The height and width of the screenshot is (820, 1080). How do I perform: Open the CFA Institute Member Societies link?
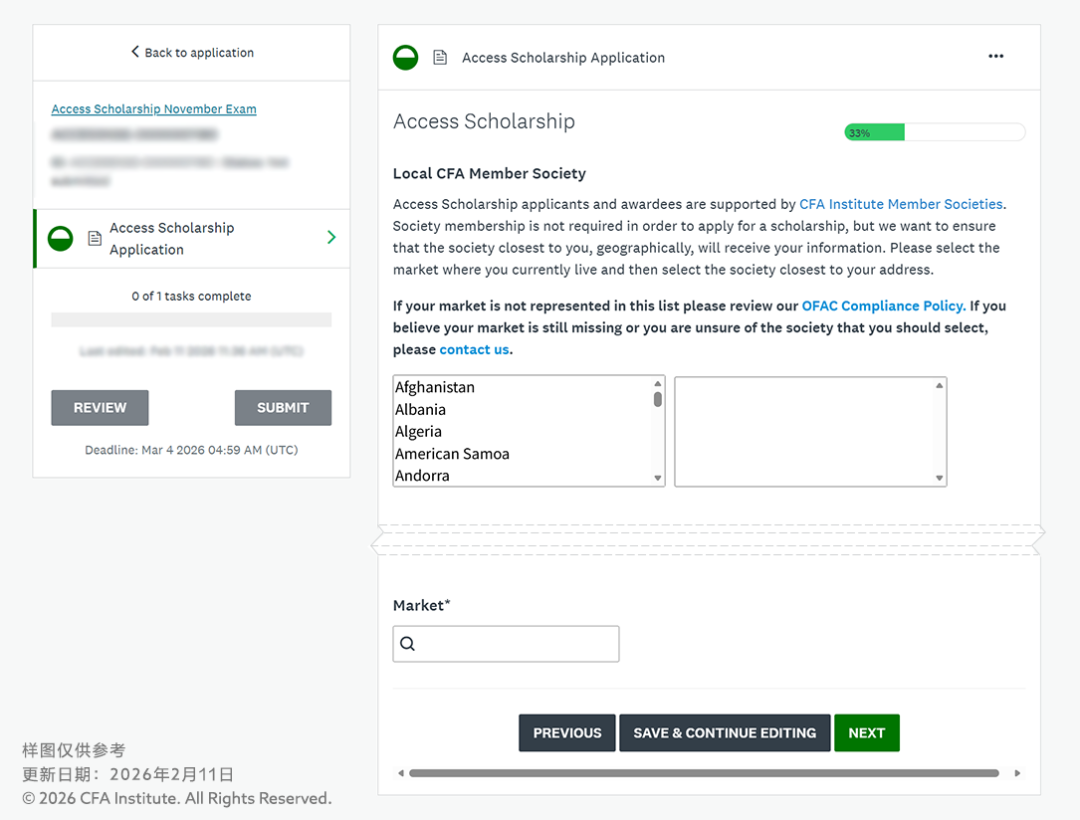[x=900, y=204]
